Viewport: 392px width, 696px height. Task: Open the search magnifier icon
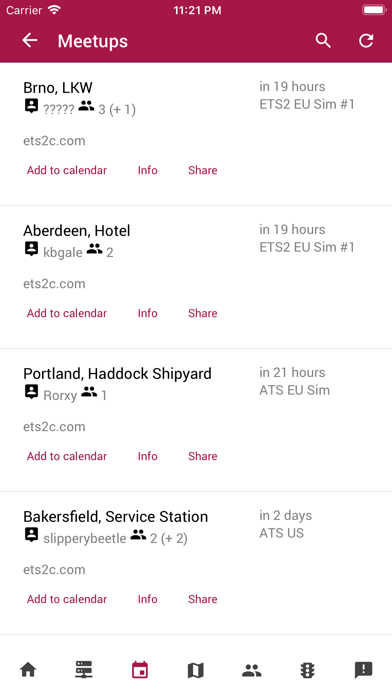point(323,40)
